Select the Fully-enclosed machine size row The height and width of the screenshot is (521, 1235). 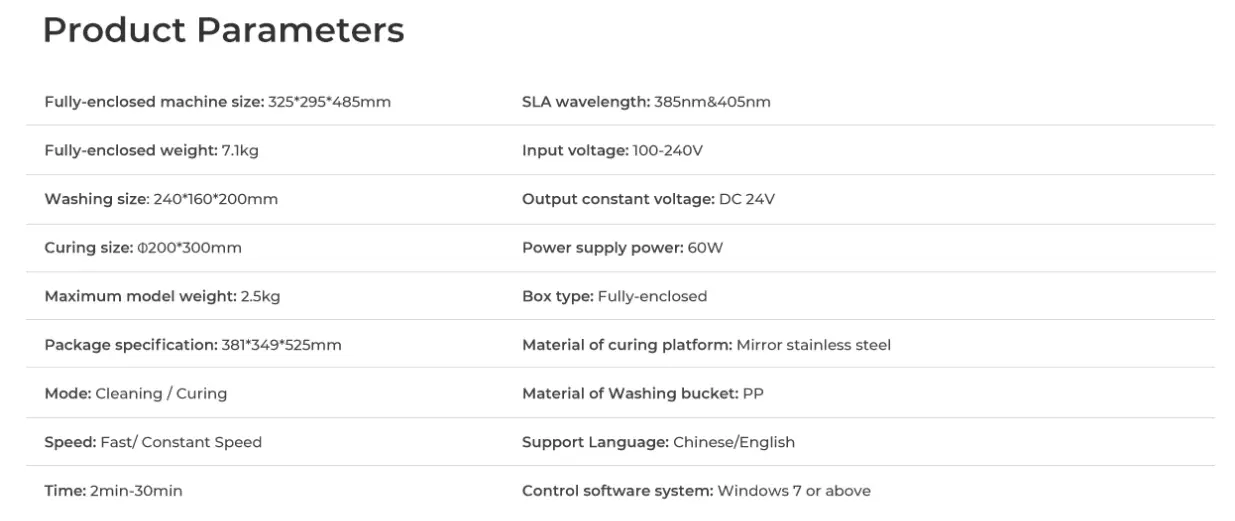click(x=217, y=102)
